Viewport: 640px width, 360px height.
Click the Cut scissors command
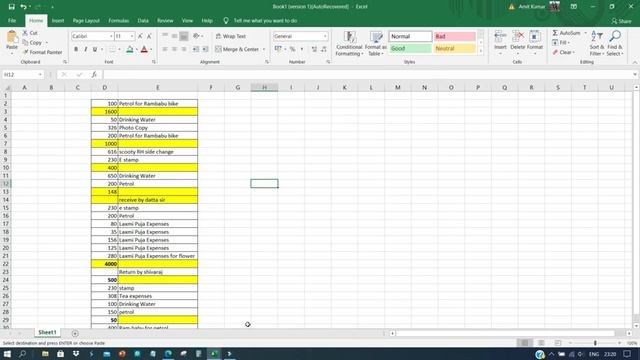click(30, 33)
